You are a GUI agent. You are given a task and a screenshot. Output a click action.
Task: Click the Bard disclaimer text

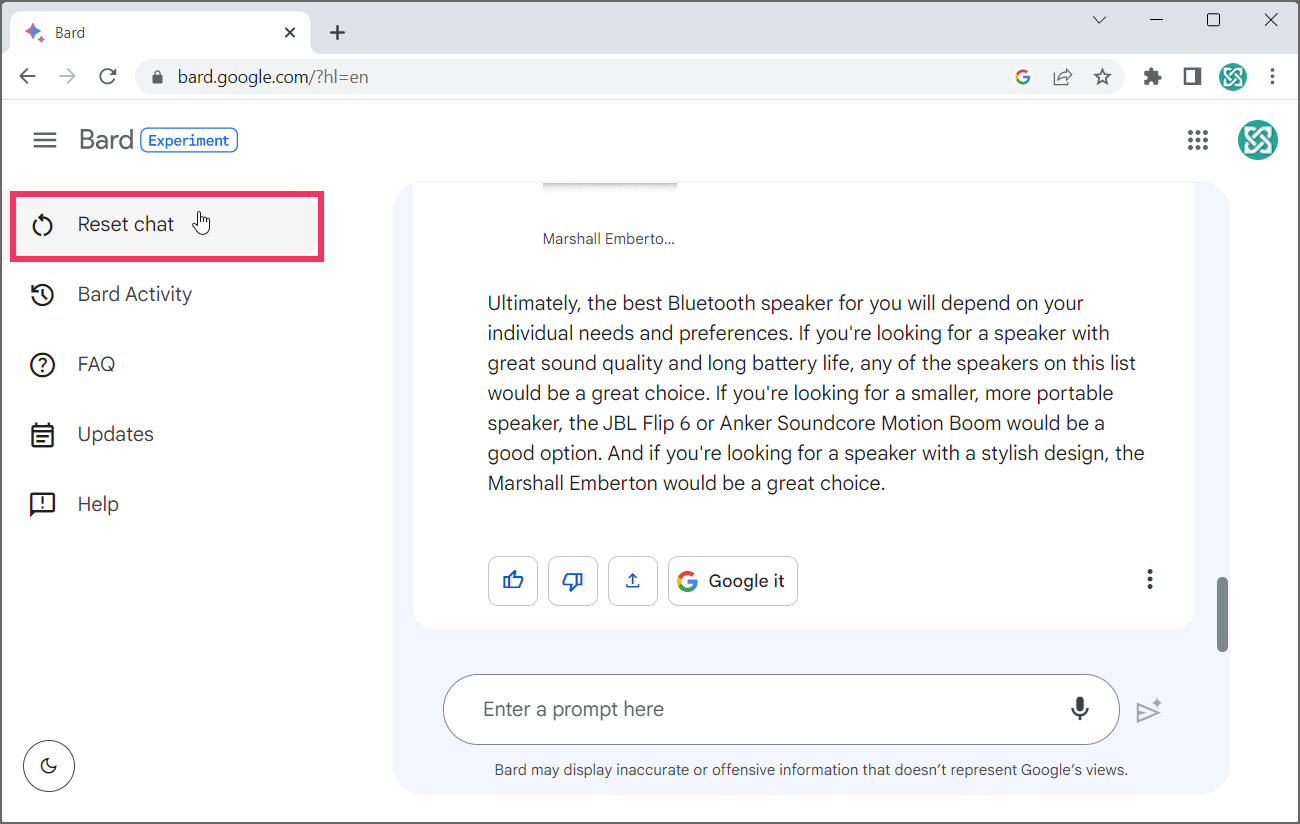[811, 770]
